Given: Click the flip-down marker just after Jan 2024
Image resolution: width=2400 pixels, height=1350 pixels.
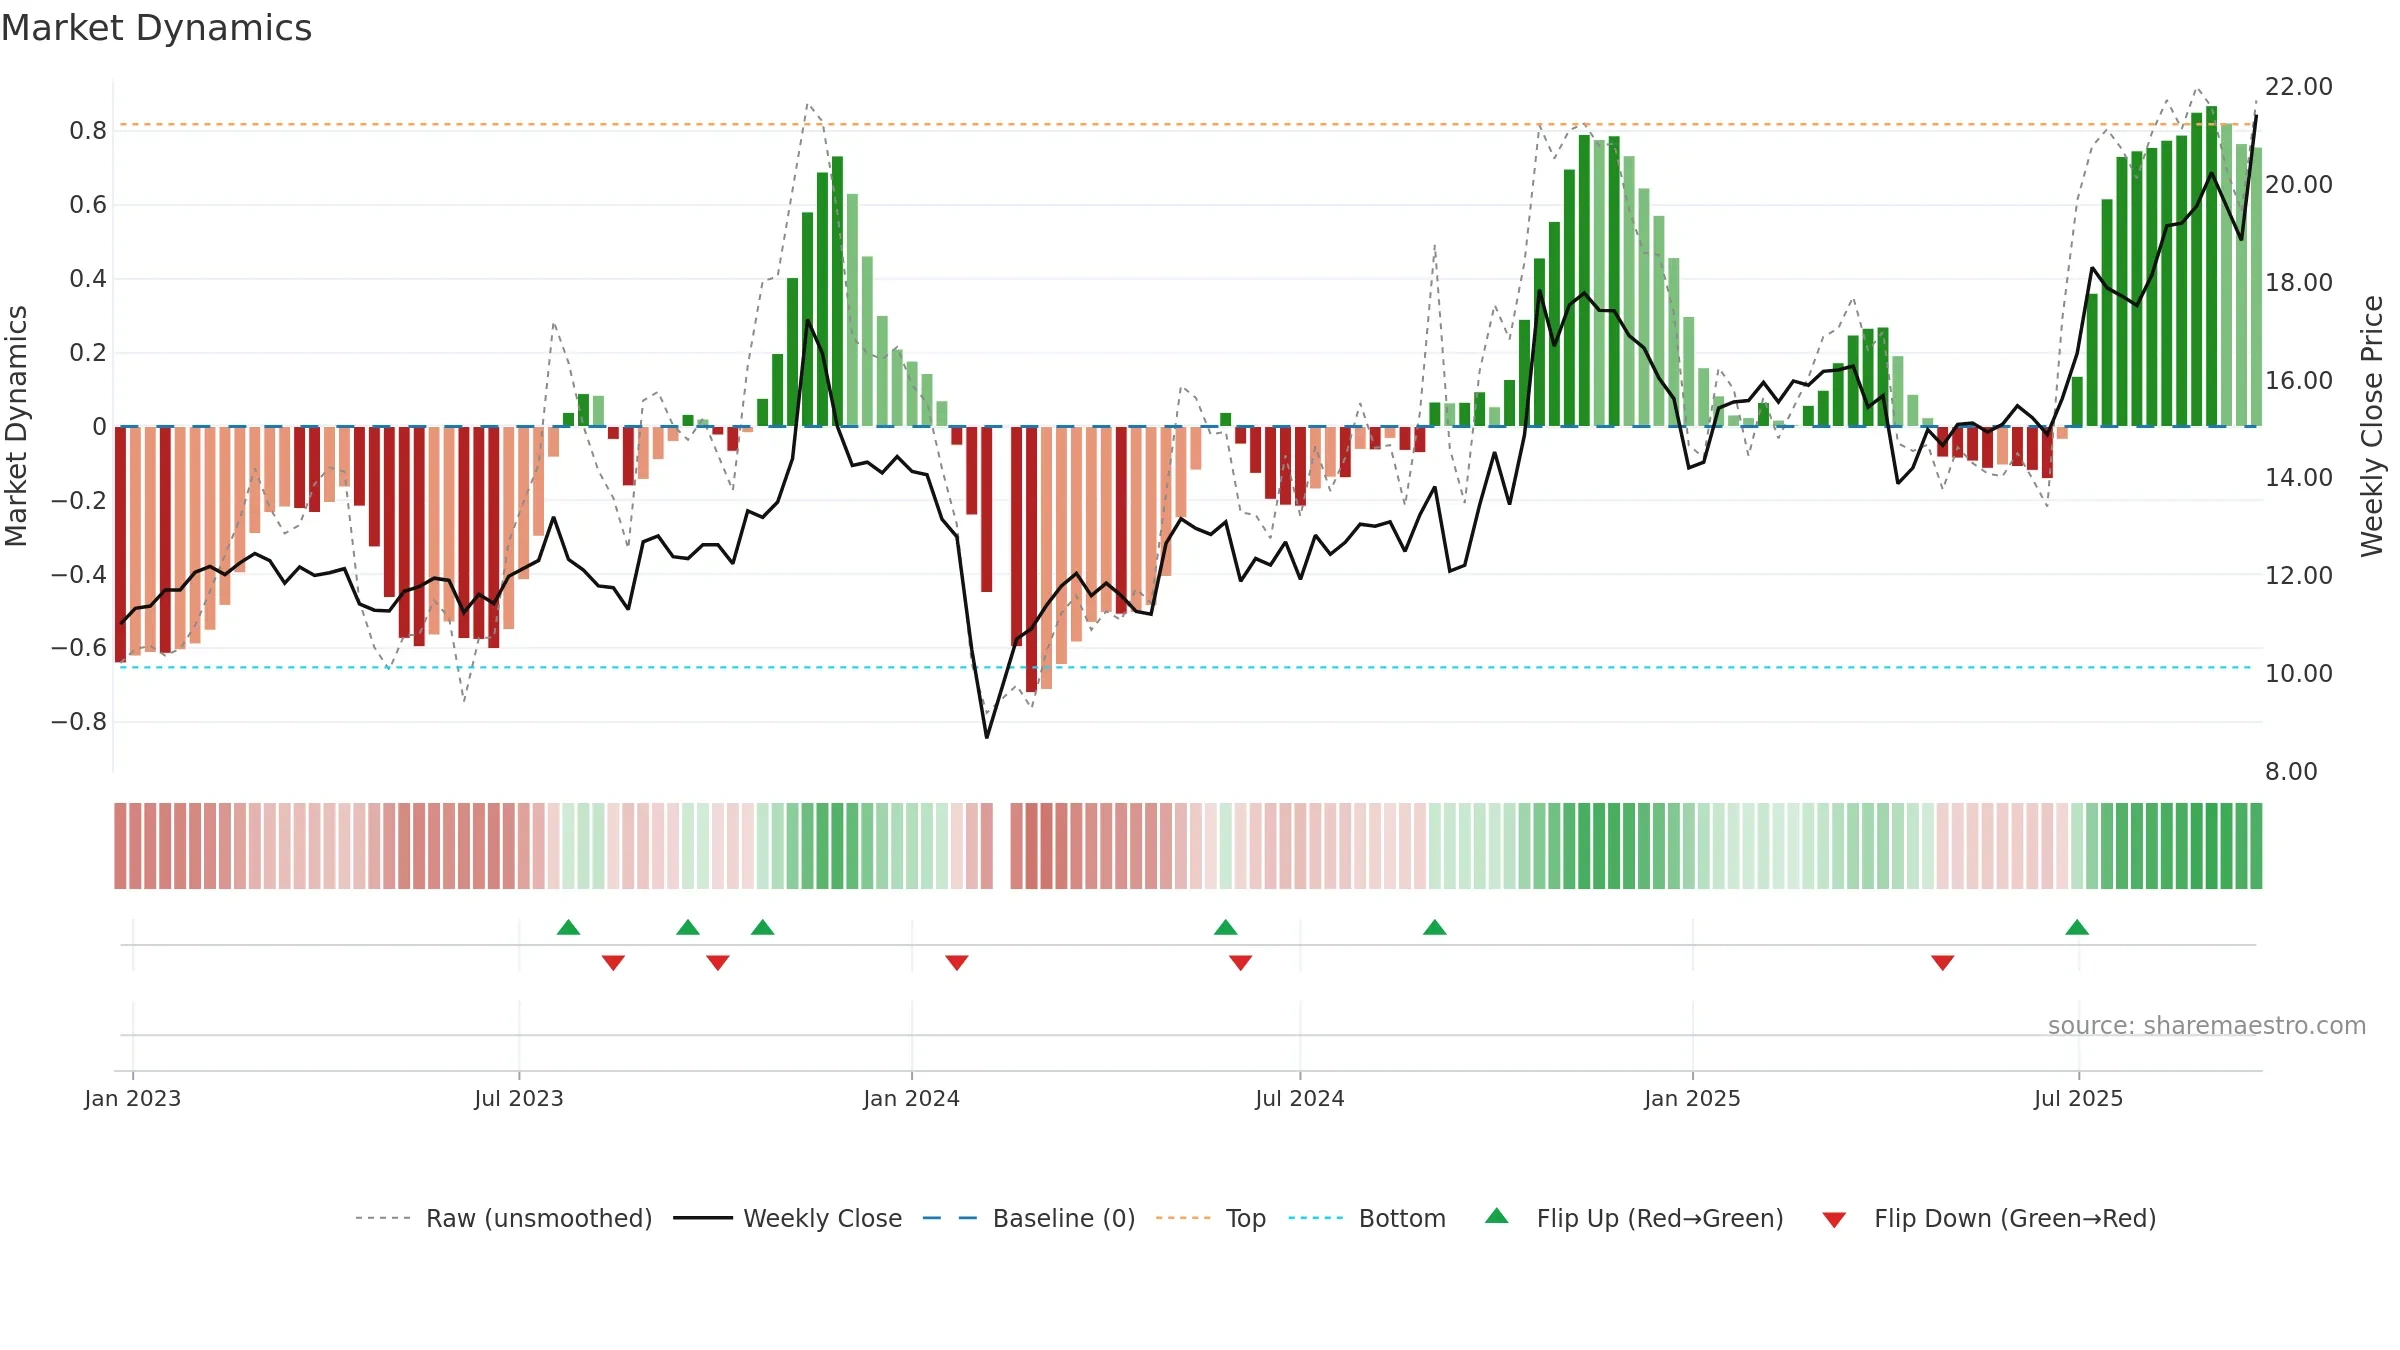Looking at the screenshot, I should [957, 962].
